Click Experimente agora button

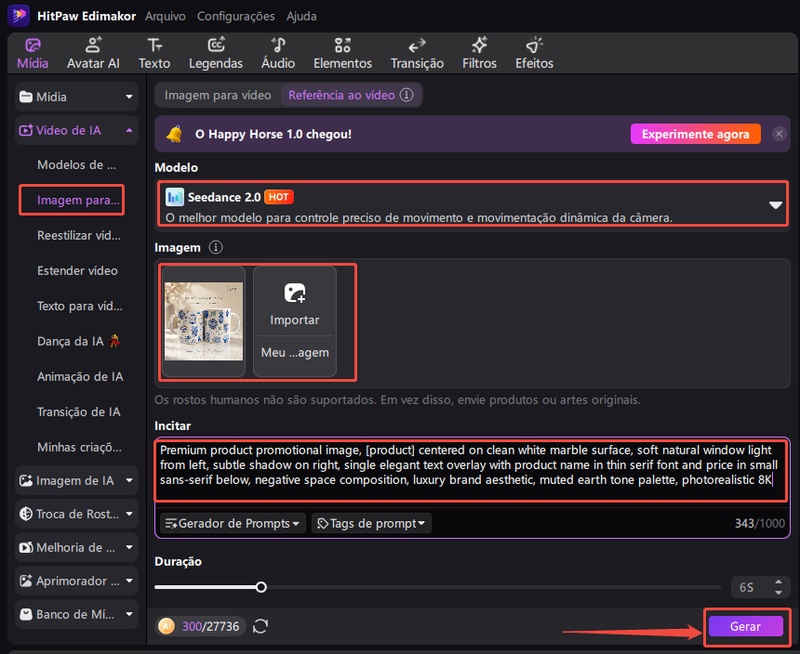695,134
